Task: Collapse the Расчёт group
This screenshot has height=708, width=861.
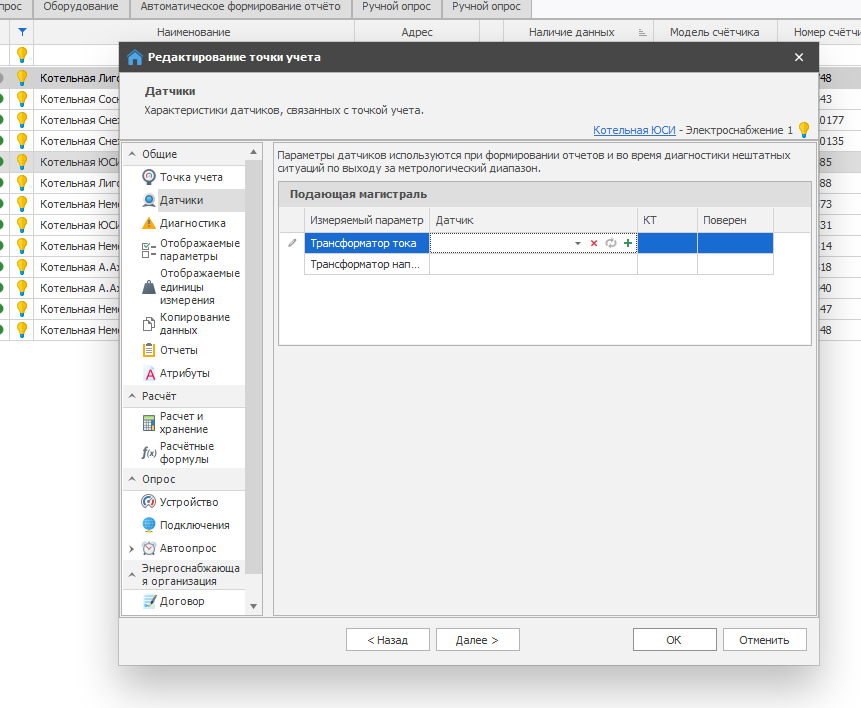Action: click(132, 395)
